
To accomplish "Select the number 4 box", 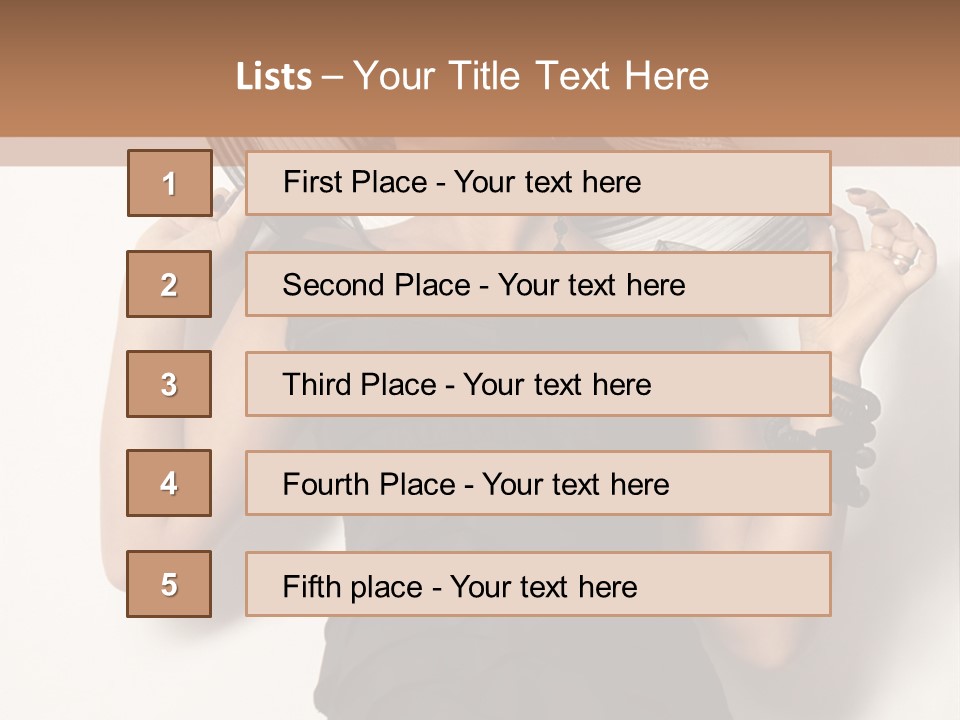I will click(x=169, y=483).
